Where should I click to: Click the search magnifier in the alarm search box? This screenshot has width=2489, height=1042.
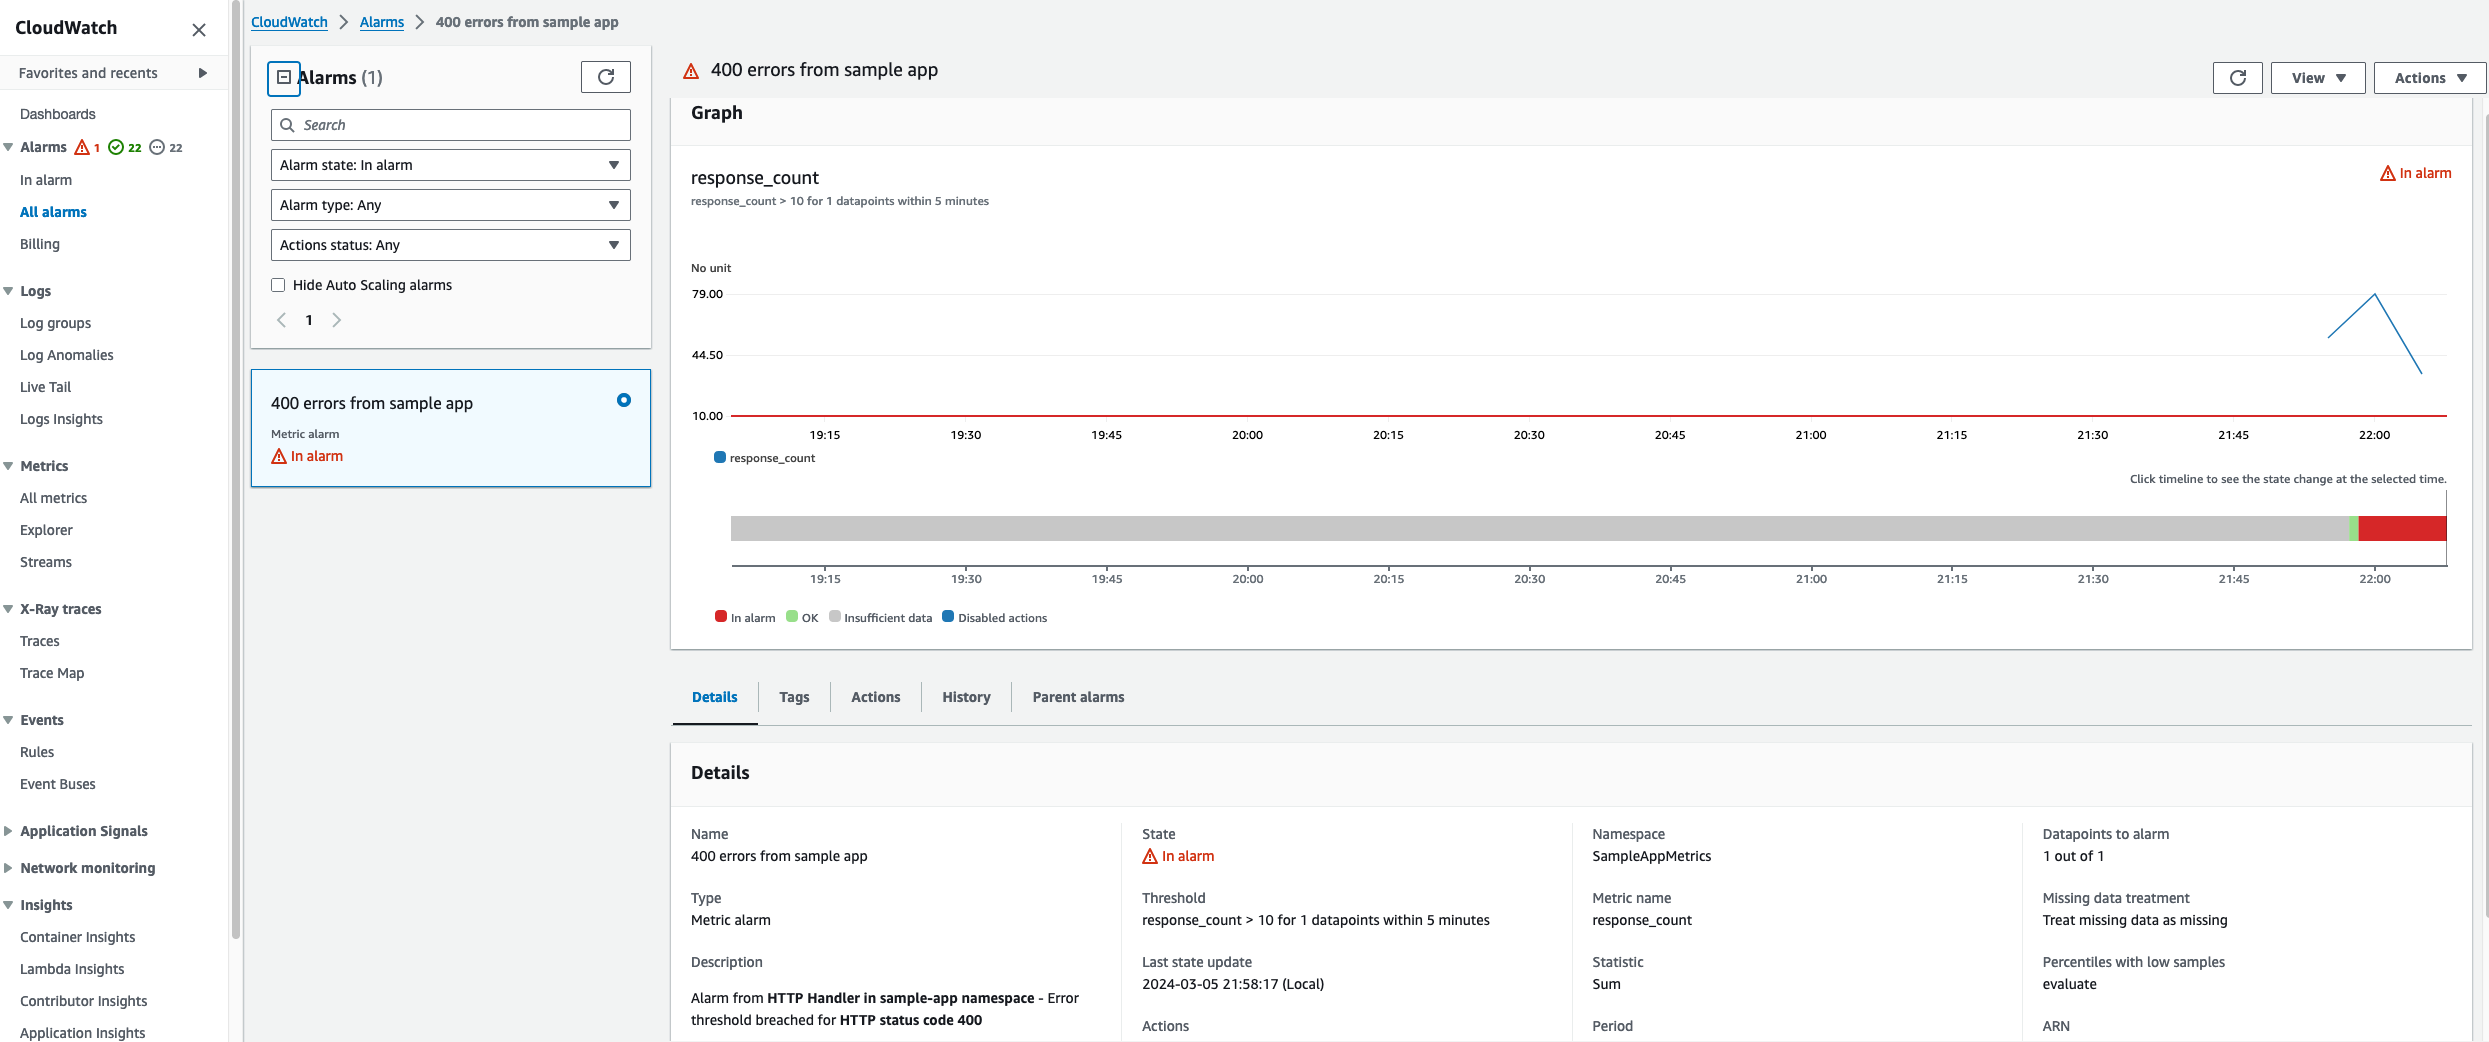click(x=289, y=125)
